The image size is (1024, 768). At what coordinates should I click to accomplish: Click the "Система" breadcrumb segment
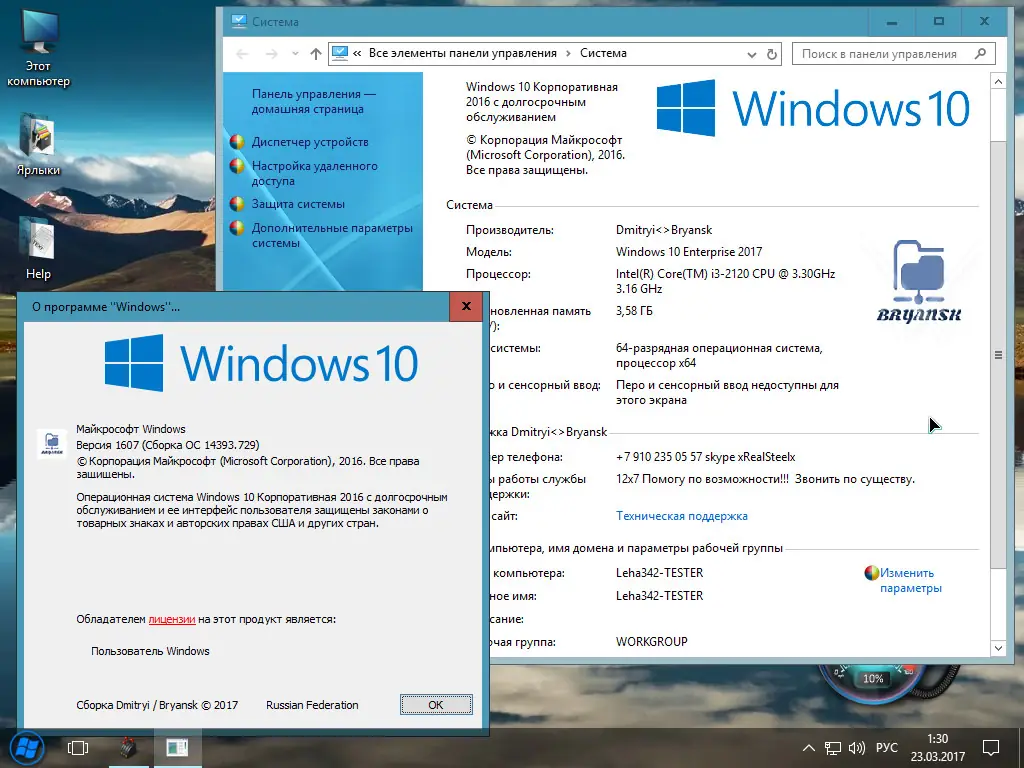pos(603,54)
